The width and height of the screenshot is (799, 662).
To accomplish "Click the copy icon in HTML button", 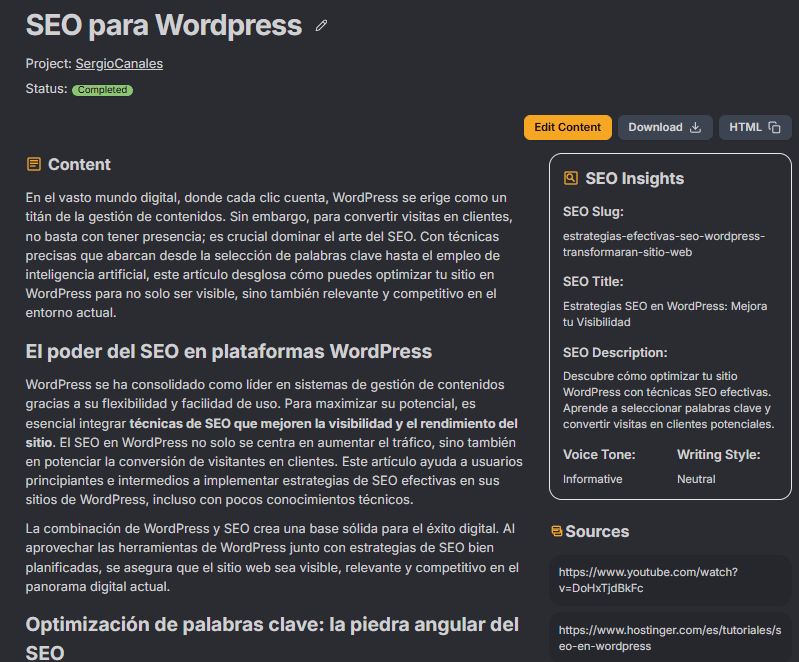I will tap(774, 127).
